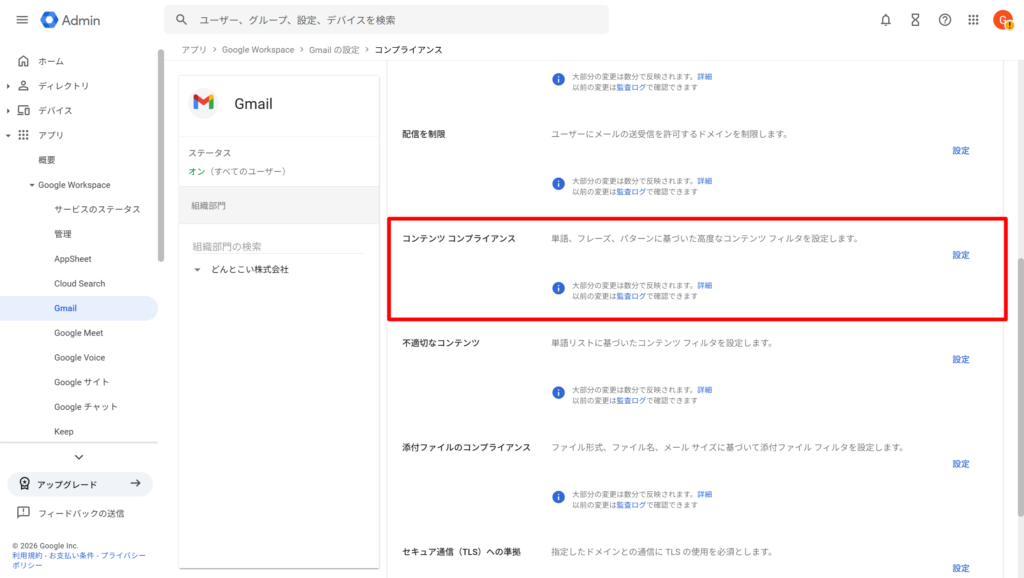This screenshot has width=1024, height=578.
Task: Click the info icon under コンテンツ コンプライアンス
Action: click(x=559, y=288)
